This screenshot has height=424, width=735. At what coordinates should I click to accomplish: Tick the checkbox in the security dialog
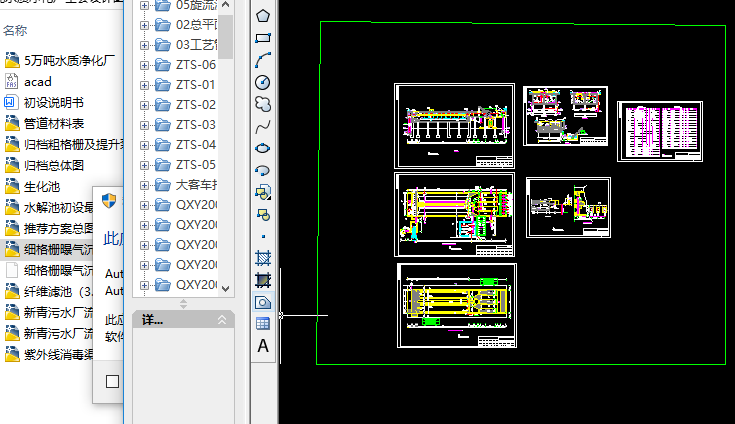coord(112,381)
